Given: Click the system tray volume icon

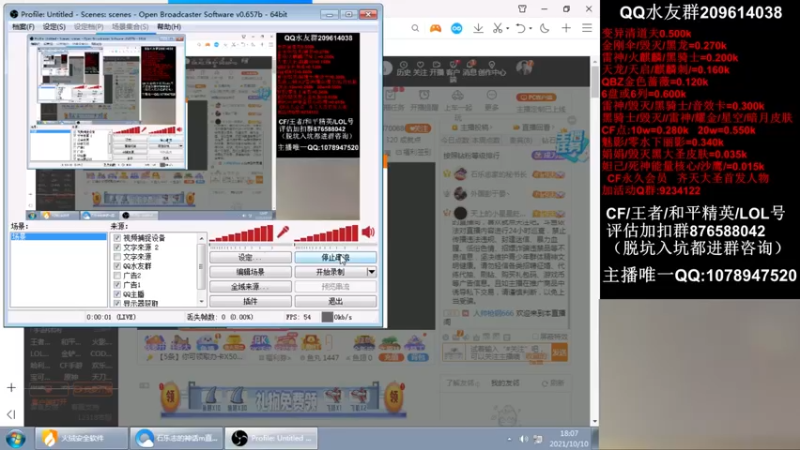Looking at the screenshot, I should (x=524, y=439).
